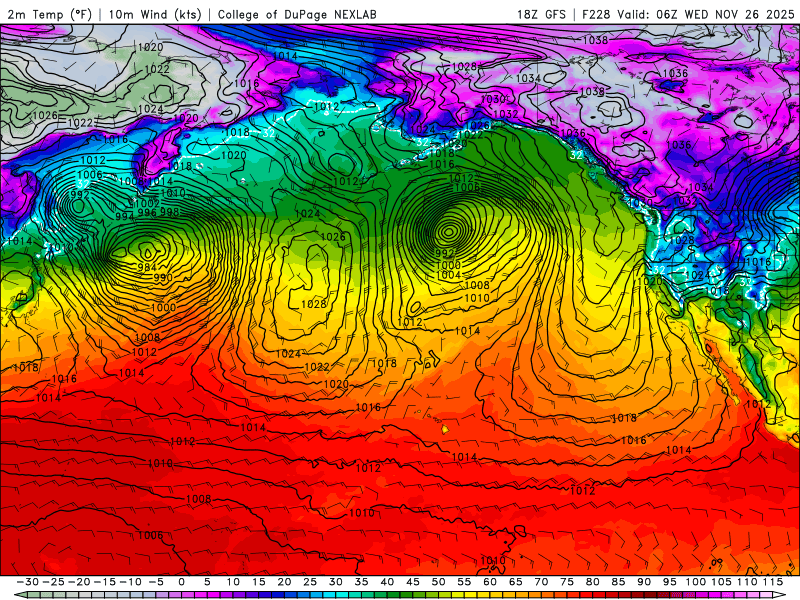
Task: Select the 110 value on temperature scale
Action: 746,582
